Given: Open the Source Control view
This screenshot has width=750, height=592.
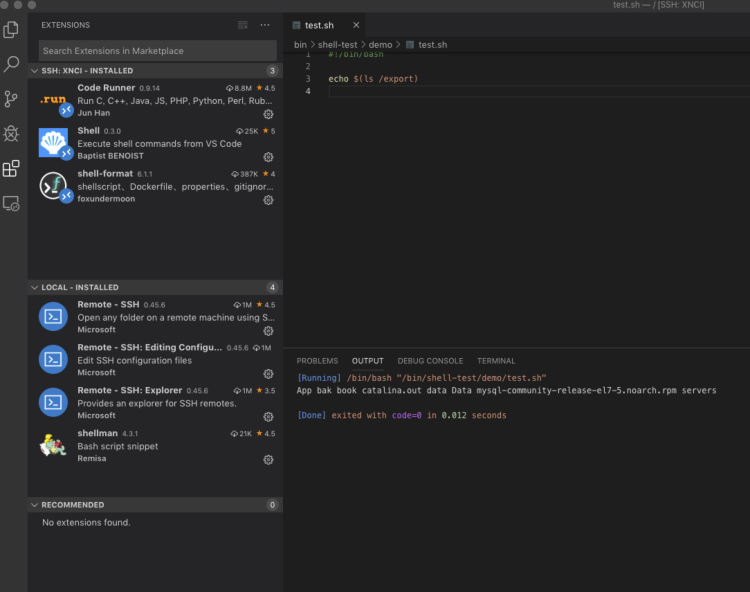Looking at the screenshot, I should point(12,99).
